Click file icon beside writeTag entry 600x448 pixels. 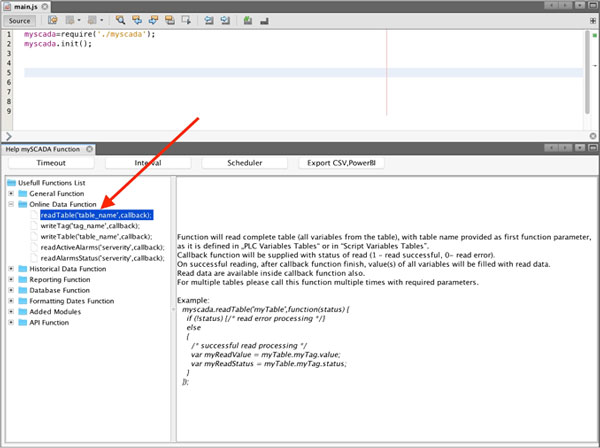pyautogui.click(x=34, y=226)
